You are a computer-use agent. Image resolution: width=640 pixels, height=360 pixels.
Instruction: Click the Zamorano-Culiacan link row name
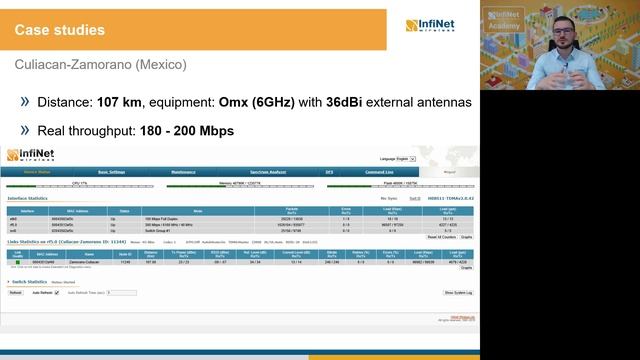point(84,262)
